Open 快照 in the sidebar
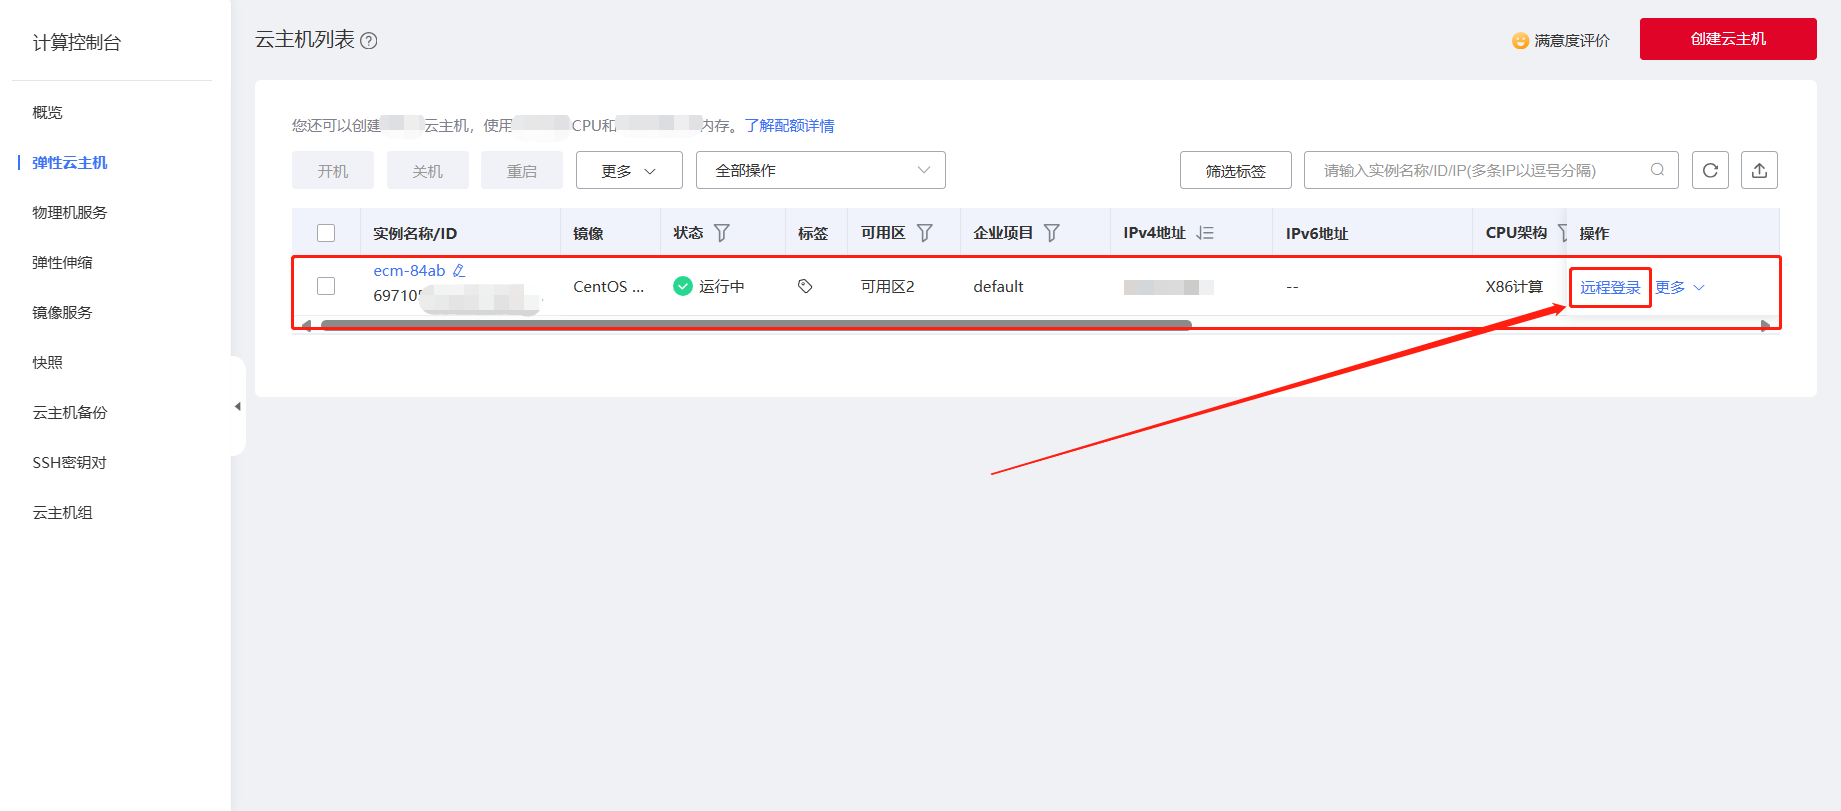 (x=47, y=362)
